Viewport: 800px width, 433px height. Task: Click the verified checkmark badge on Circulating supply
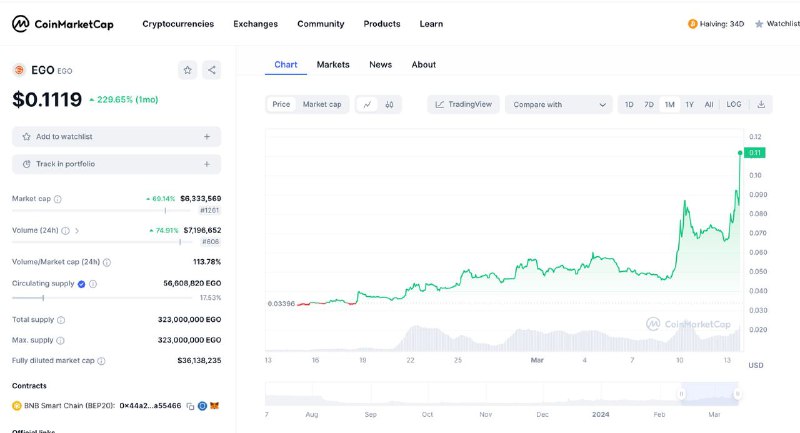(x=81, y=284)
